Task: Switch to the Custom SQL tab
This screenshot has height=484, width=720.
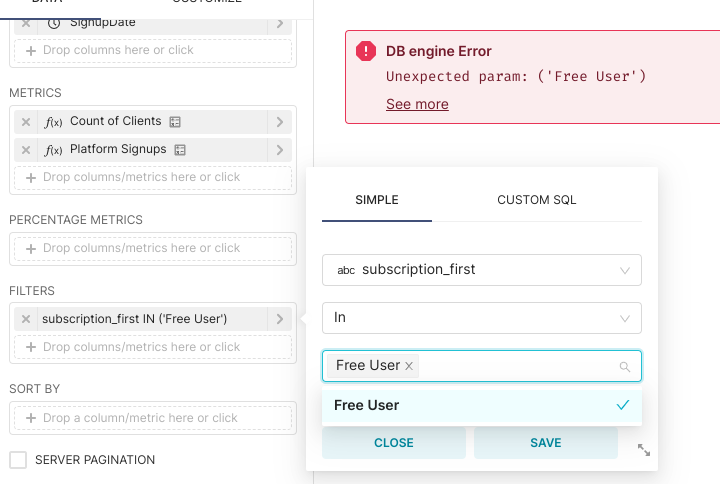Action: coord(536,200)
